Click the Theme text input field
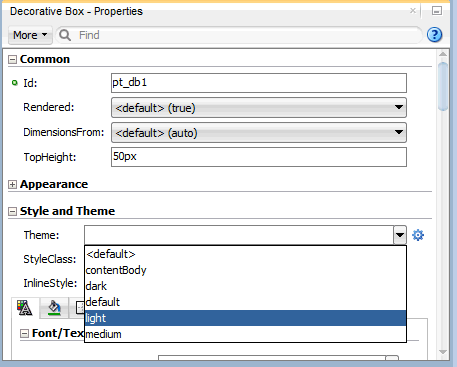457x367 pixels. (239, 235)
